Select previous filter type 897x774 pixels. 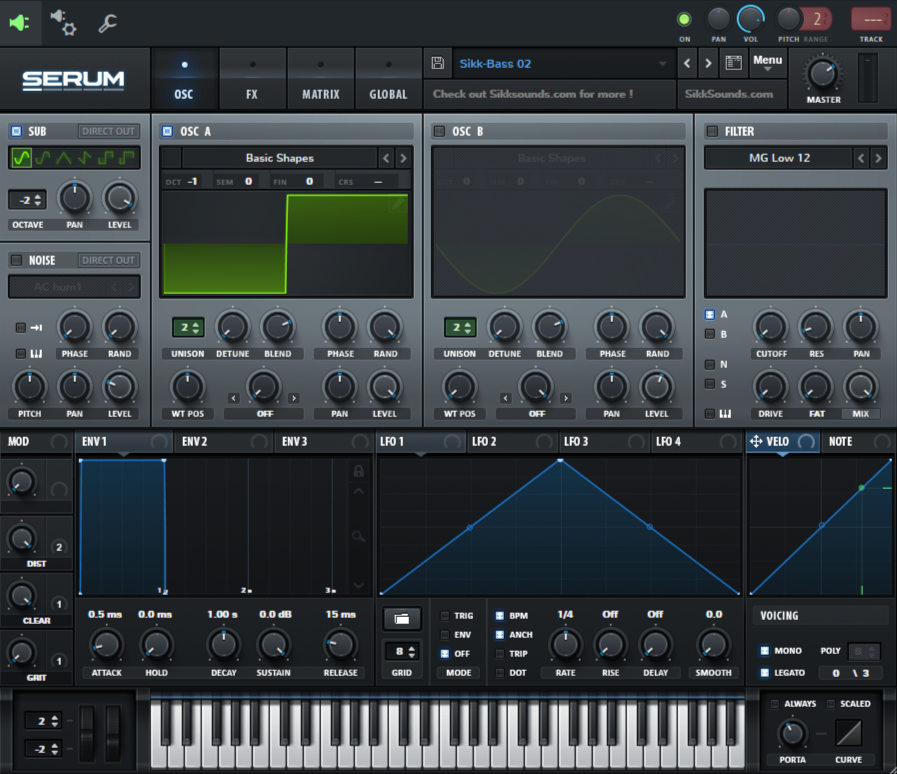click(x=861, y=158)
